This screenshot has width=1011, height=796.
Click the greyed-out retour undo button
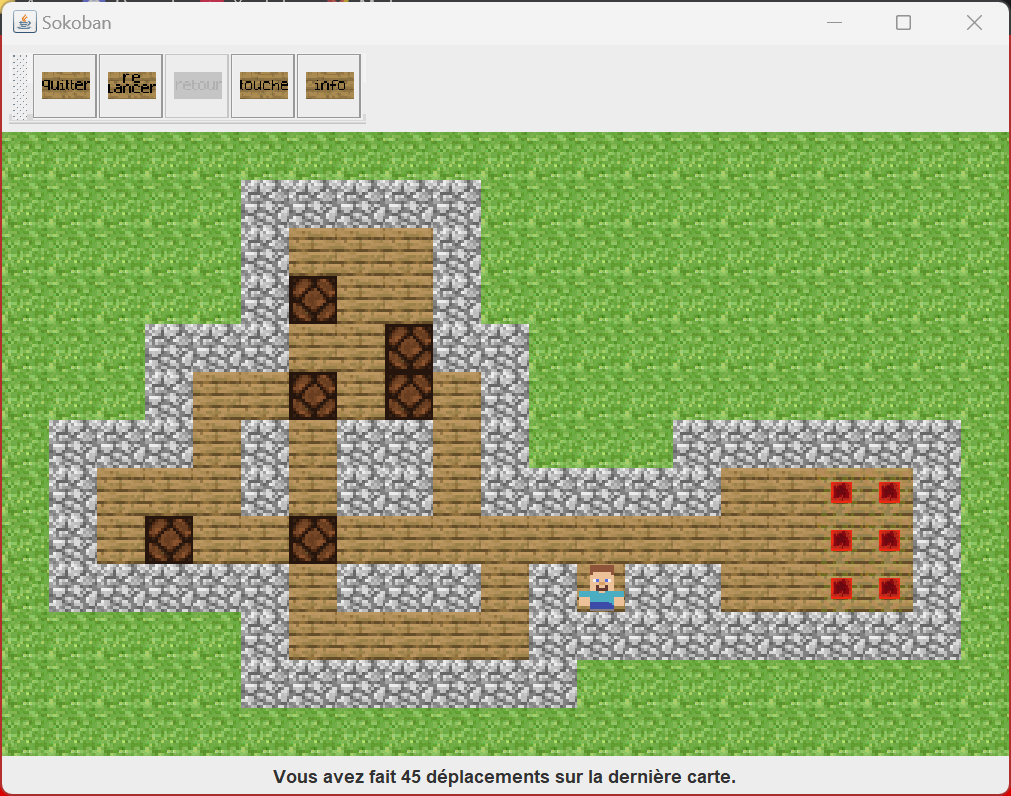point(197,86)
